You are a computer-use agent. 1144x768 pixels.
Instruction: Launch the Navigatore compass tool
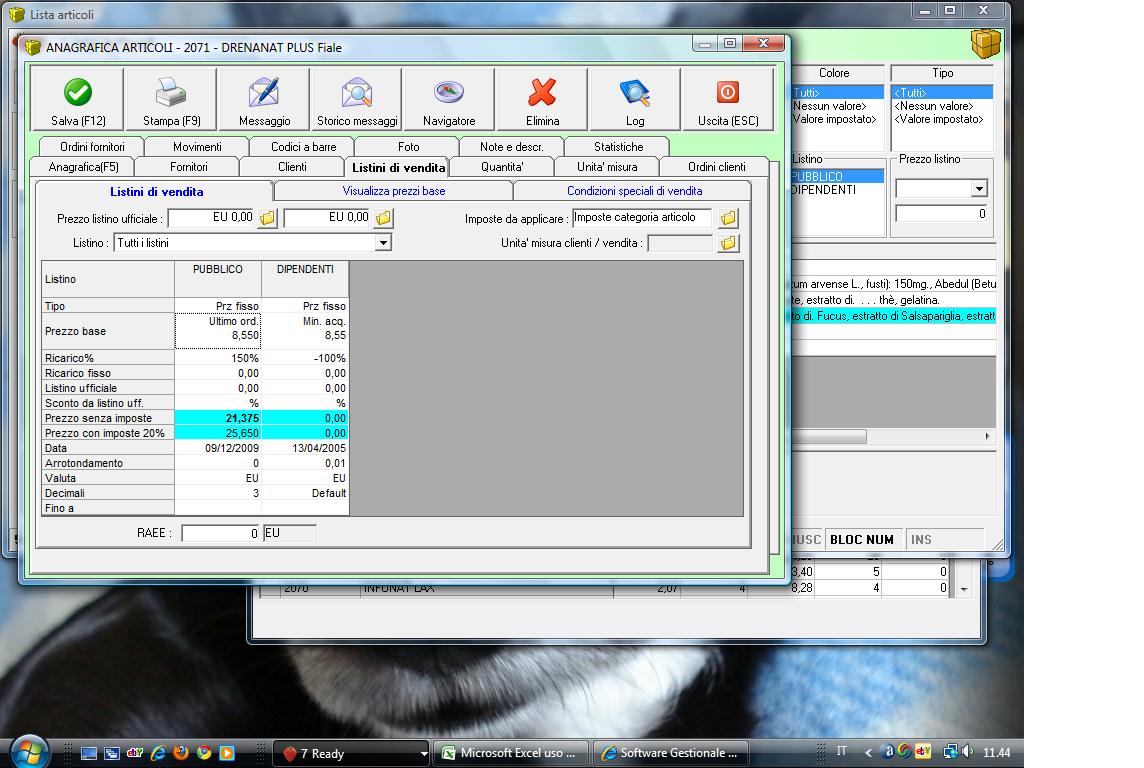point(449,100)
